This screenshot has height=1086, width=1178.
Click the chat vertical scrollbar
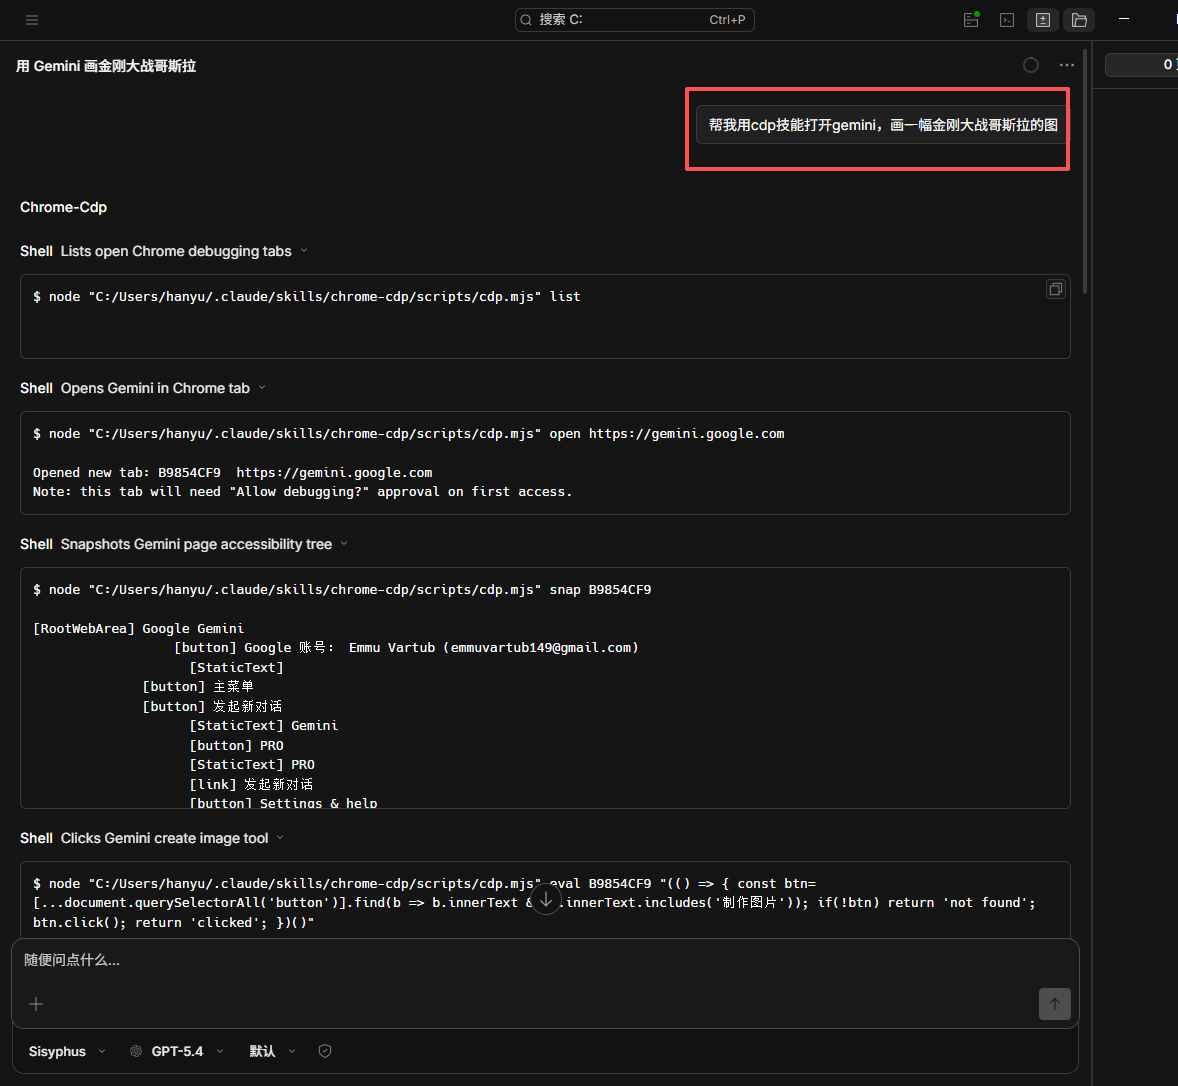[x=1085, y=173]
